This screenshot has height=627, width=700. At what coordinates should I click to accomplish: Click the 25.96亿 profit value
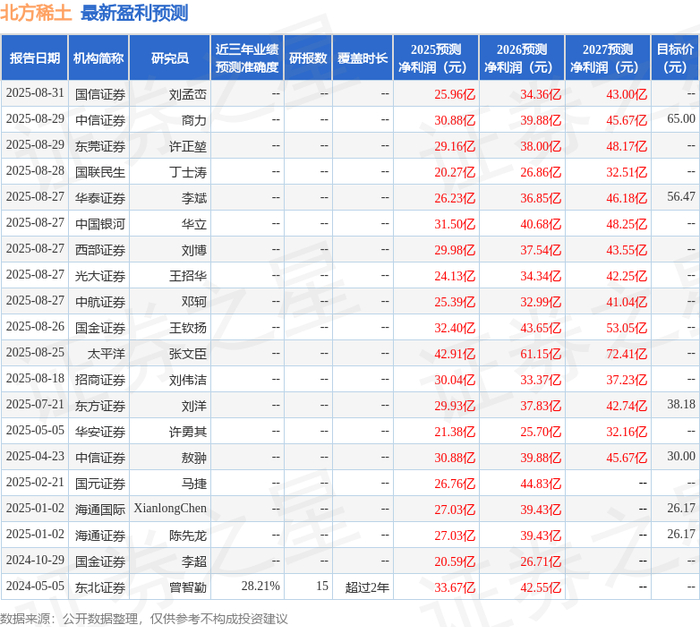[455, 94]
